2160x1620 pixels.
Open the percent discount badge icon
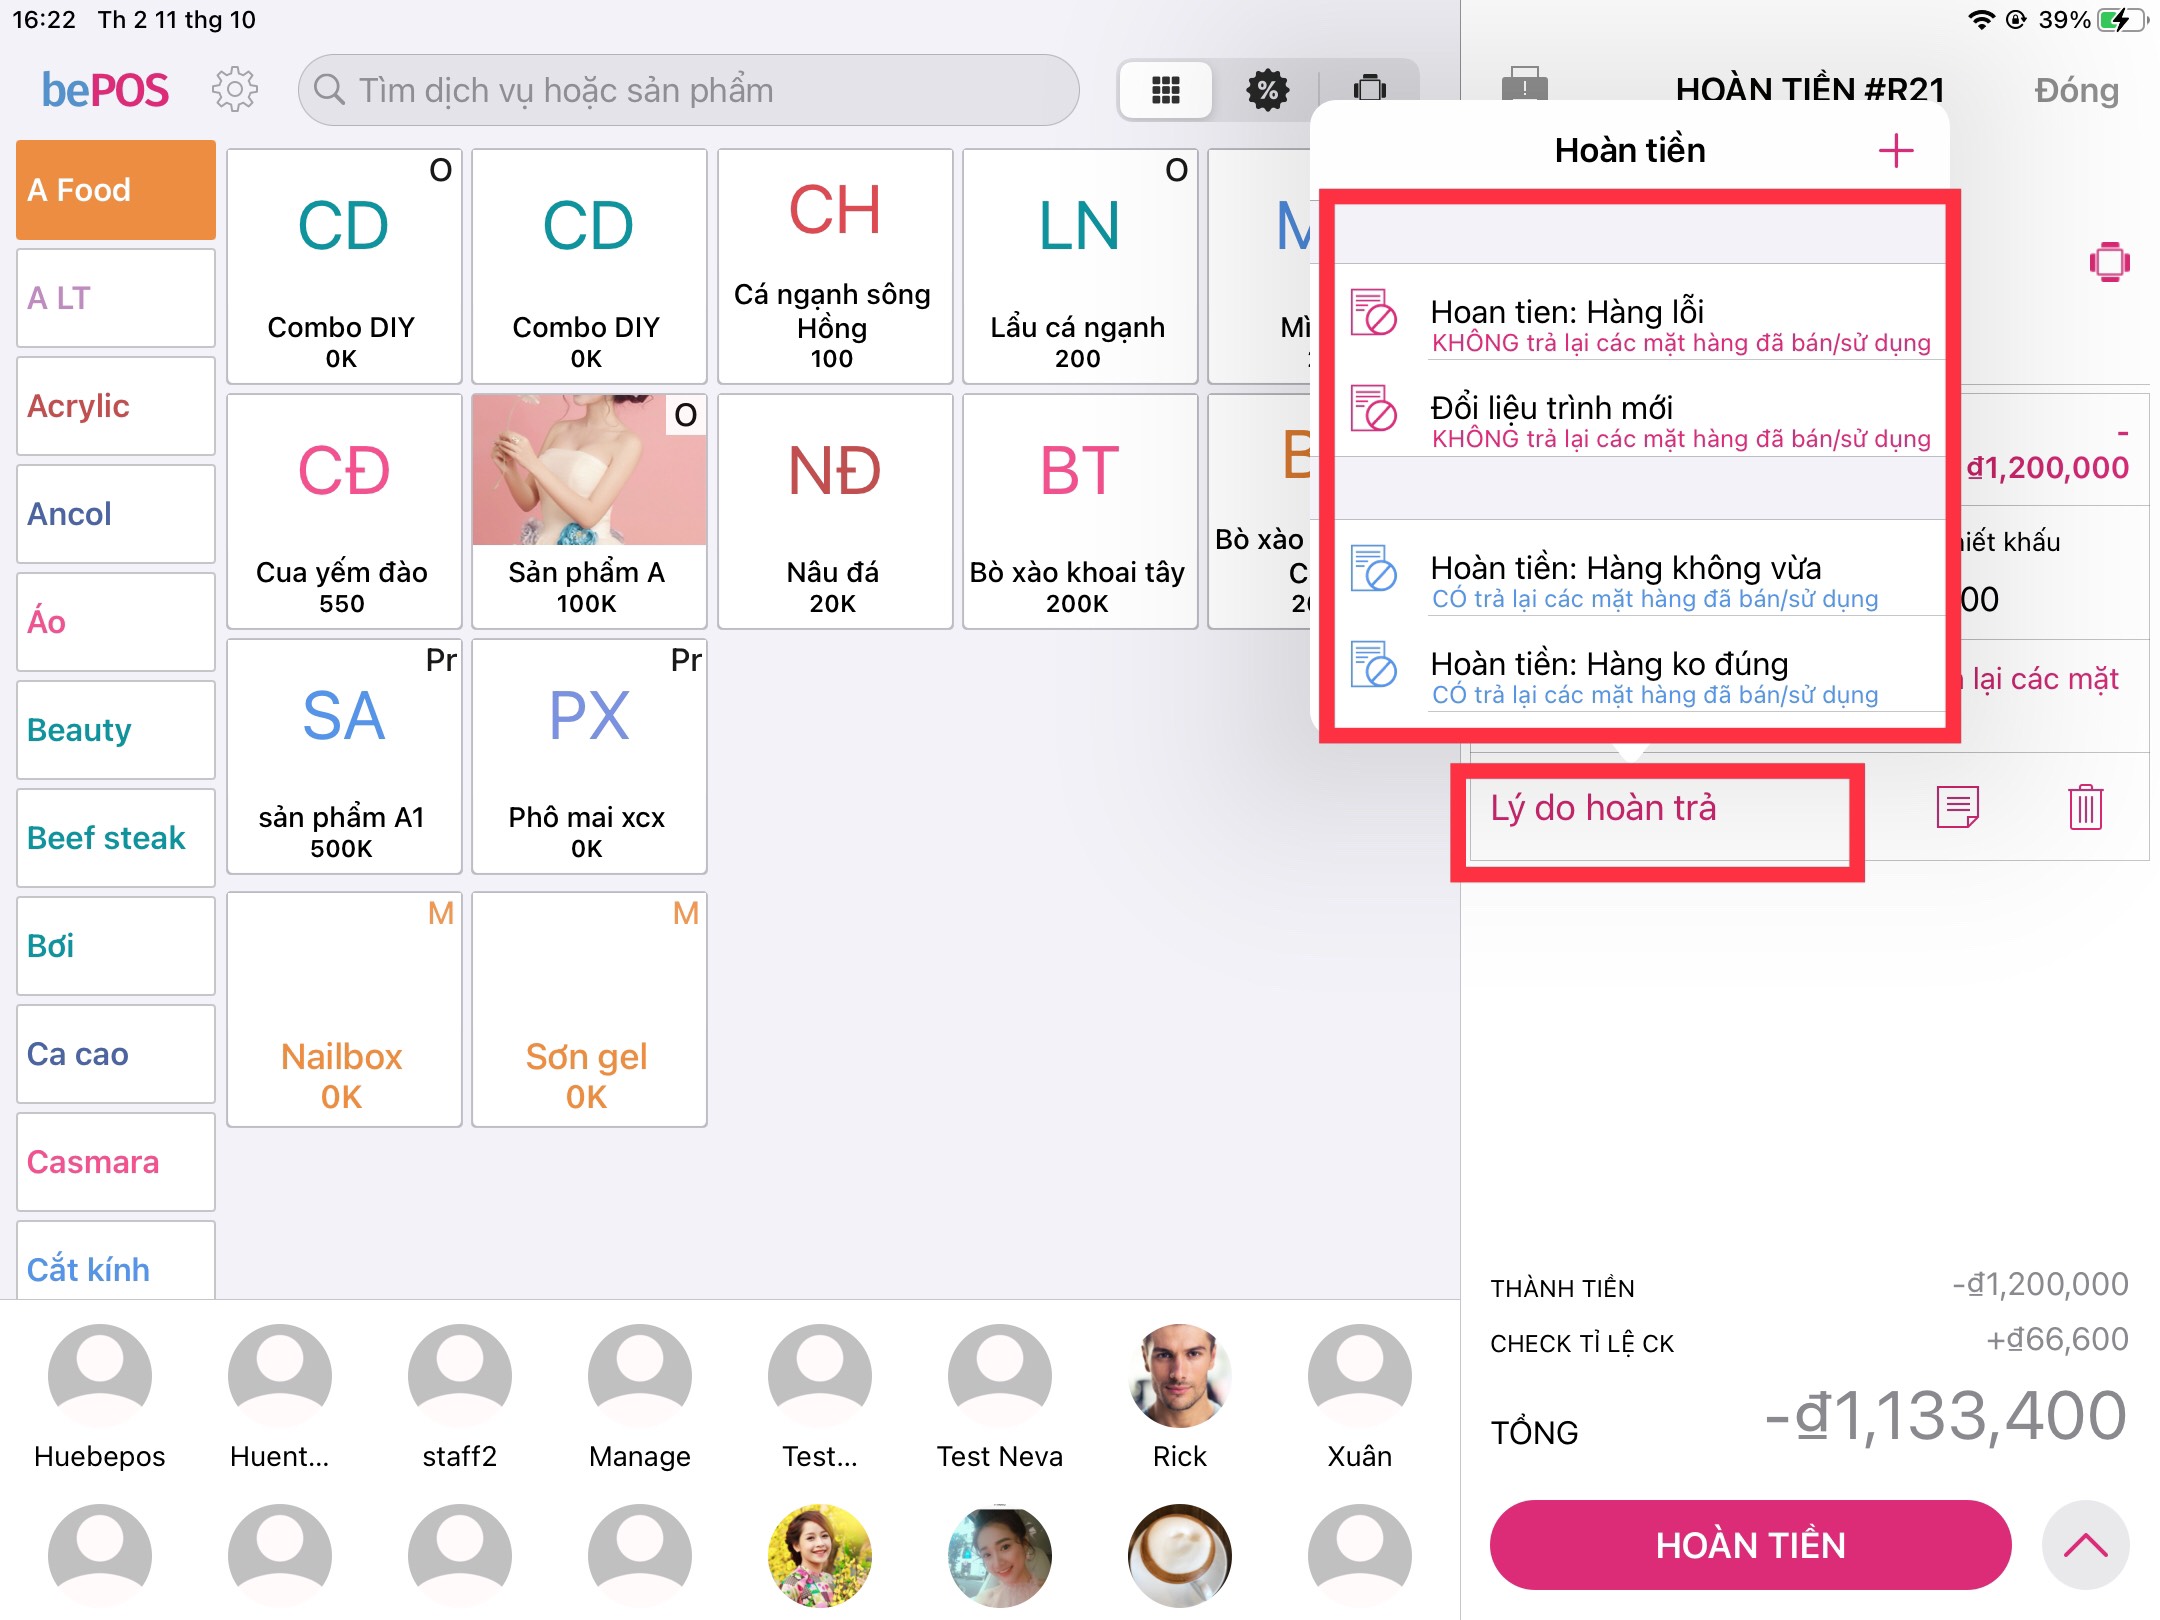click(1267, 90)
